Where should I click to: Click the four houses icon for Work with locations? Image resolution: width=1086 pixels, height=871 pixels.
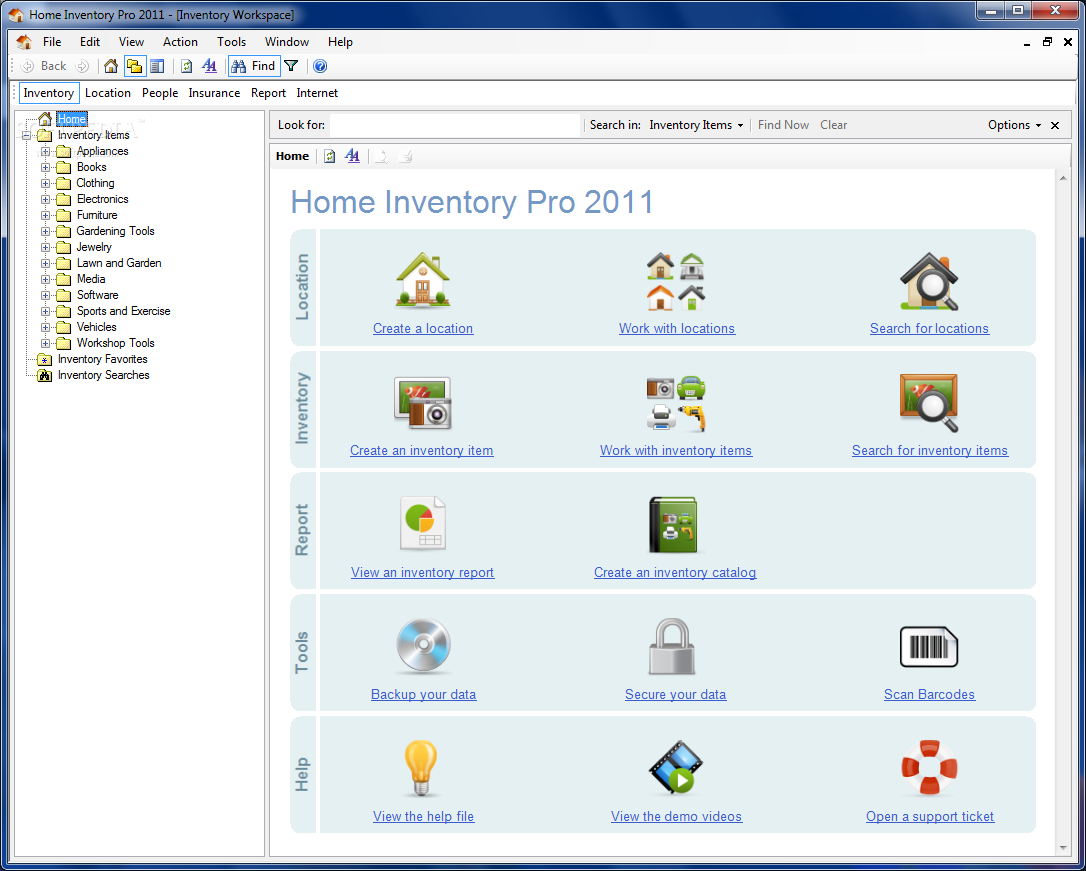click(x=676, y=281)
